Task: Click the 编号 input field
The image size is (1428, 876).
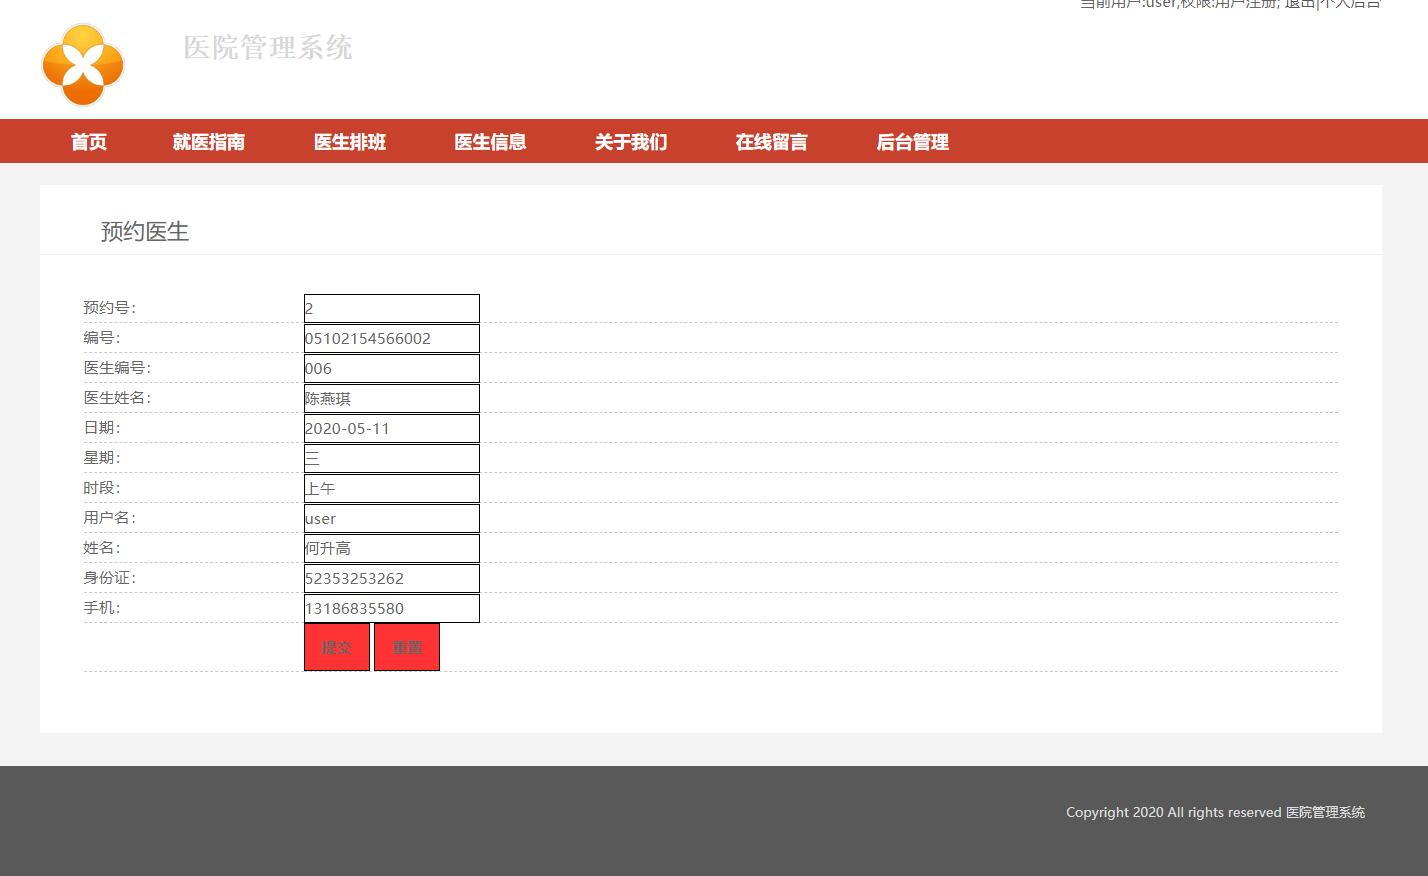Action: pos(391,337)
